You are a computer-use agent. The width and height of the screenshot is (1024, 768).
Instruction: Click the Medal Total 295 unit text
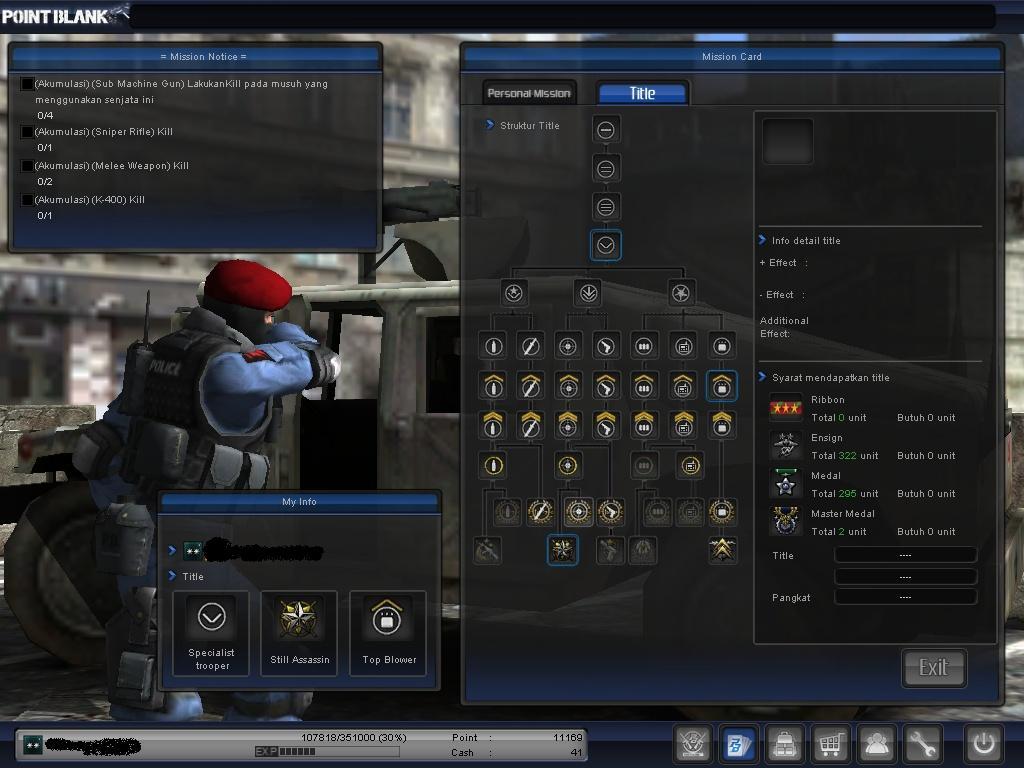point(844,494)
